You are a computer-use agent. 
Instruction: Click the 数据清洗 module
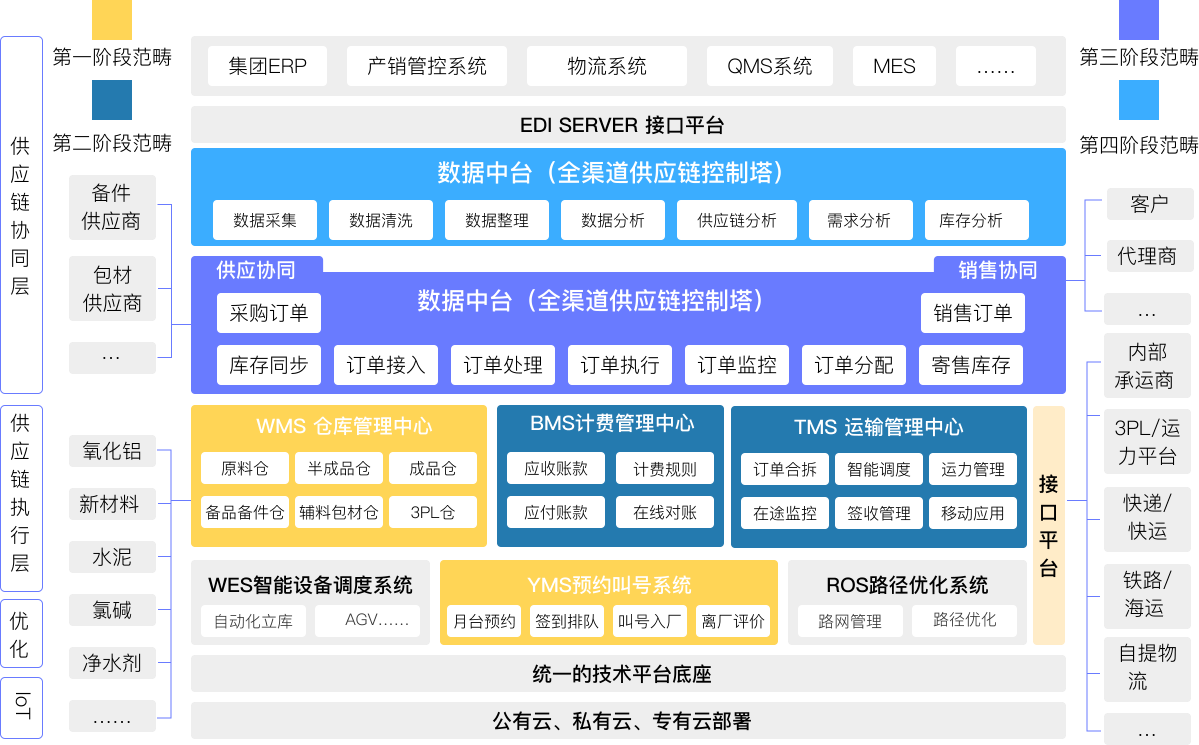click(380, 220)
